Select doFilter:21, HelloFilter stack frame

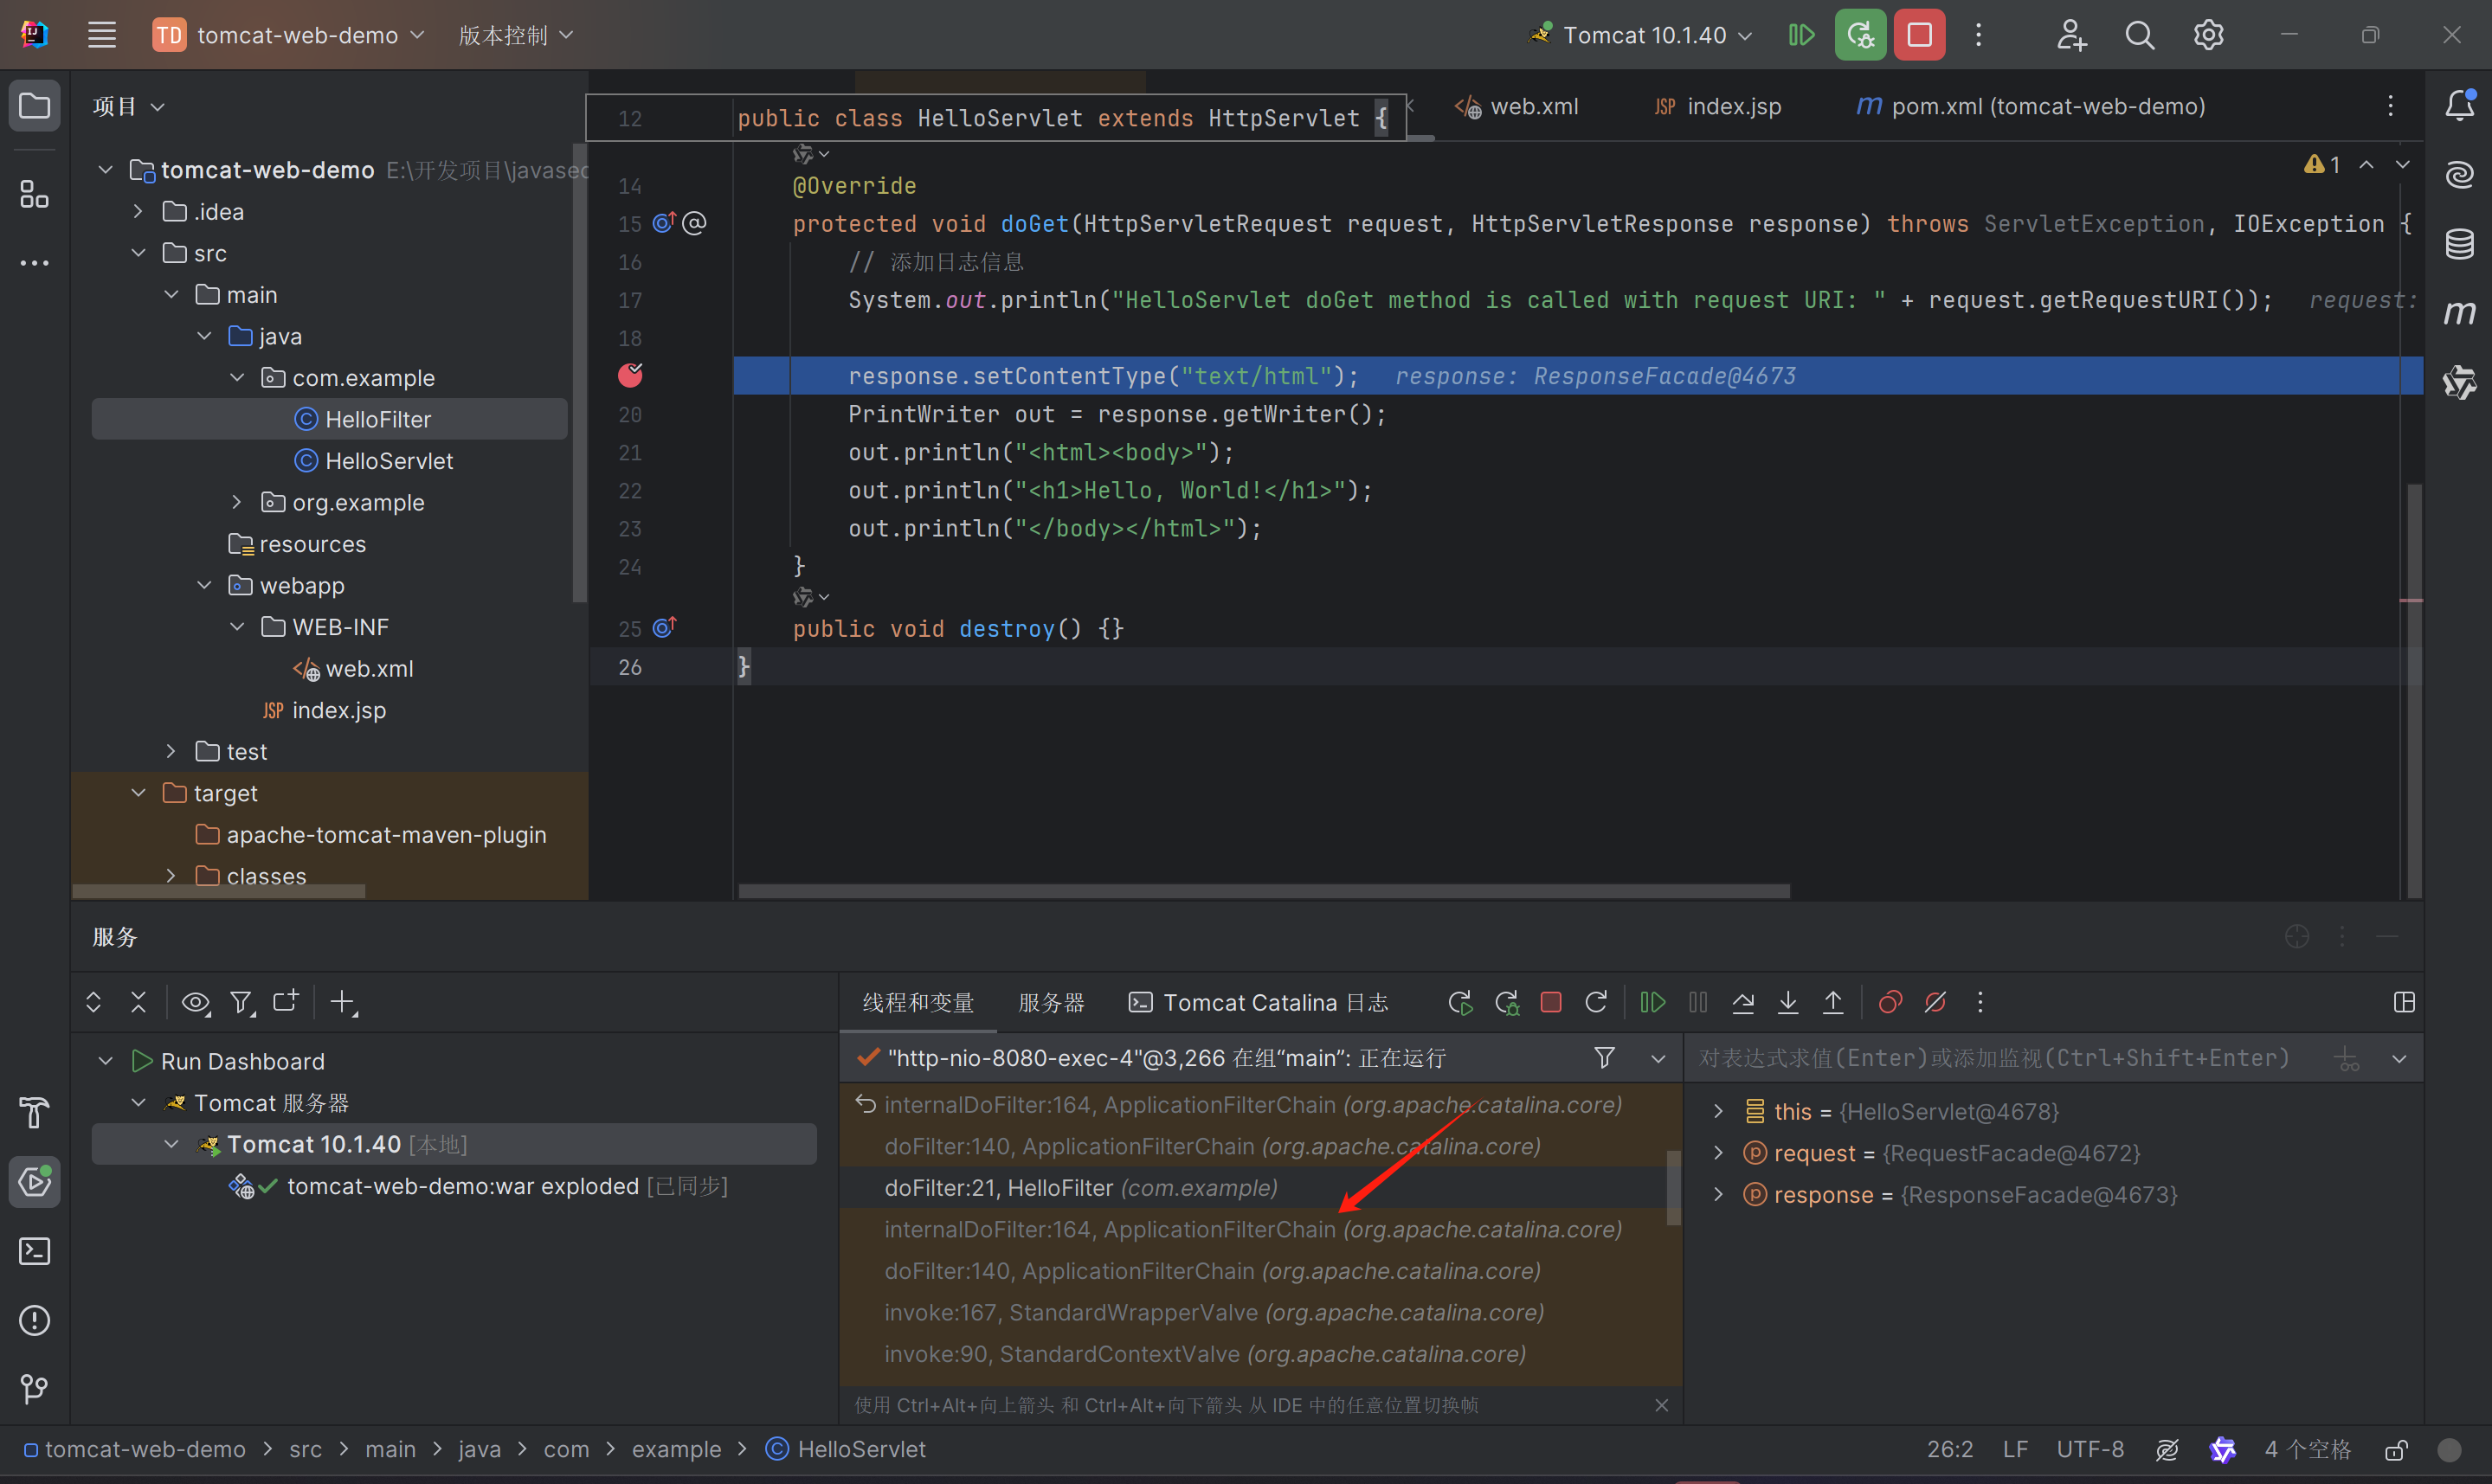tap(1080, 1188)
